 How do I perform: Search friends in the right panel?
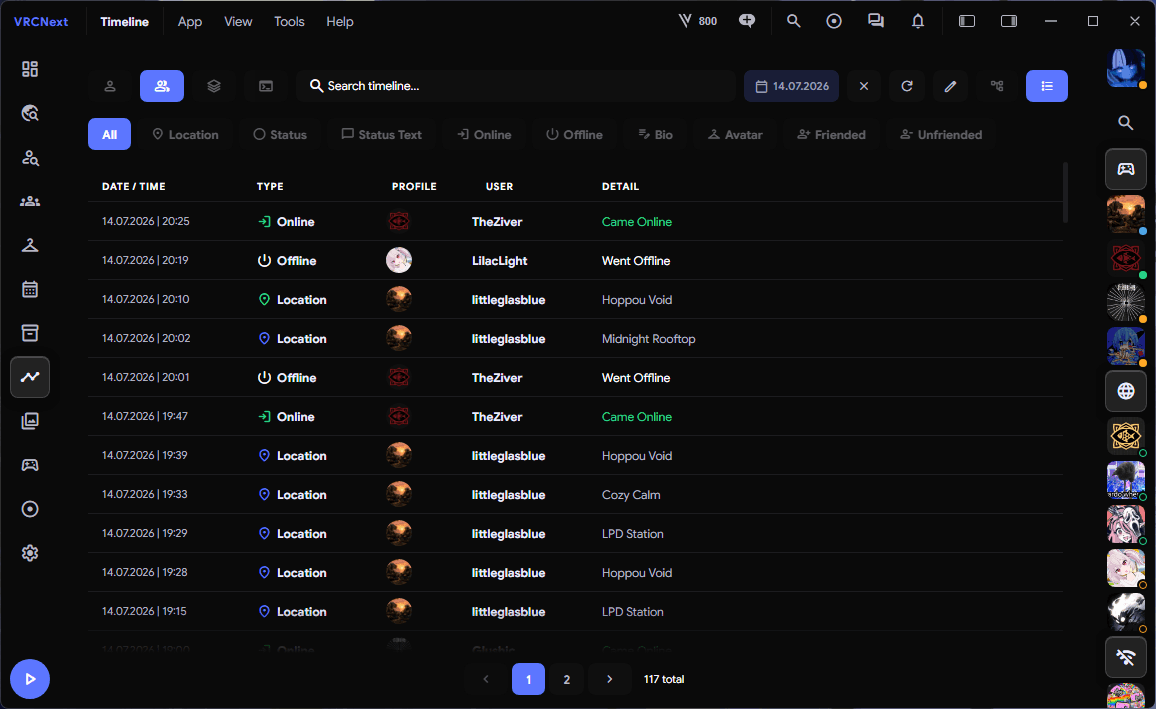click(x=1125, y=123)
